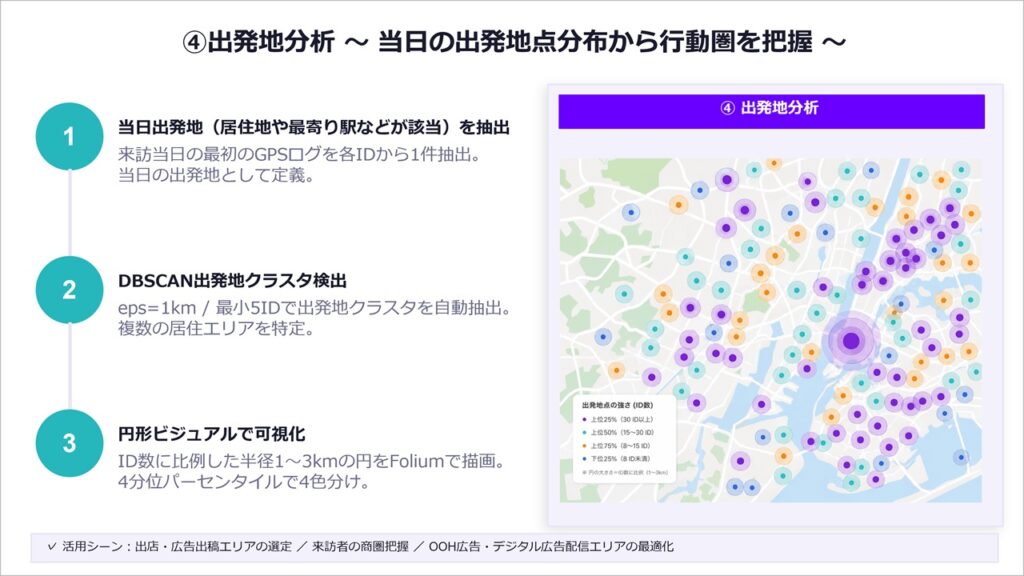Viewport: 1024px width, 576px height.
Task: Click legend label 上位75% (8〜15 ID)
Action: (620, 445)
